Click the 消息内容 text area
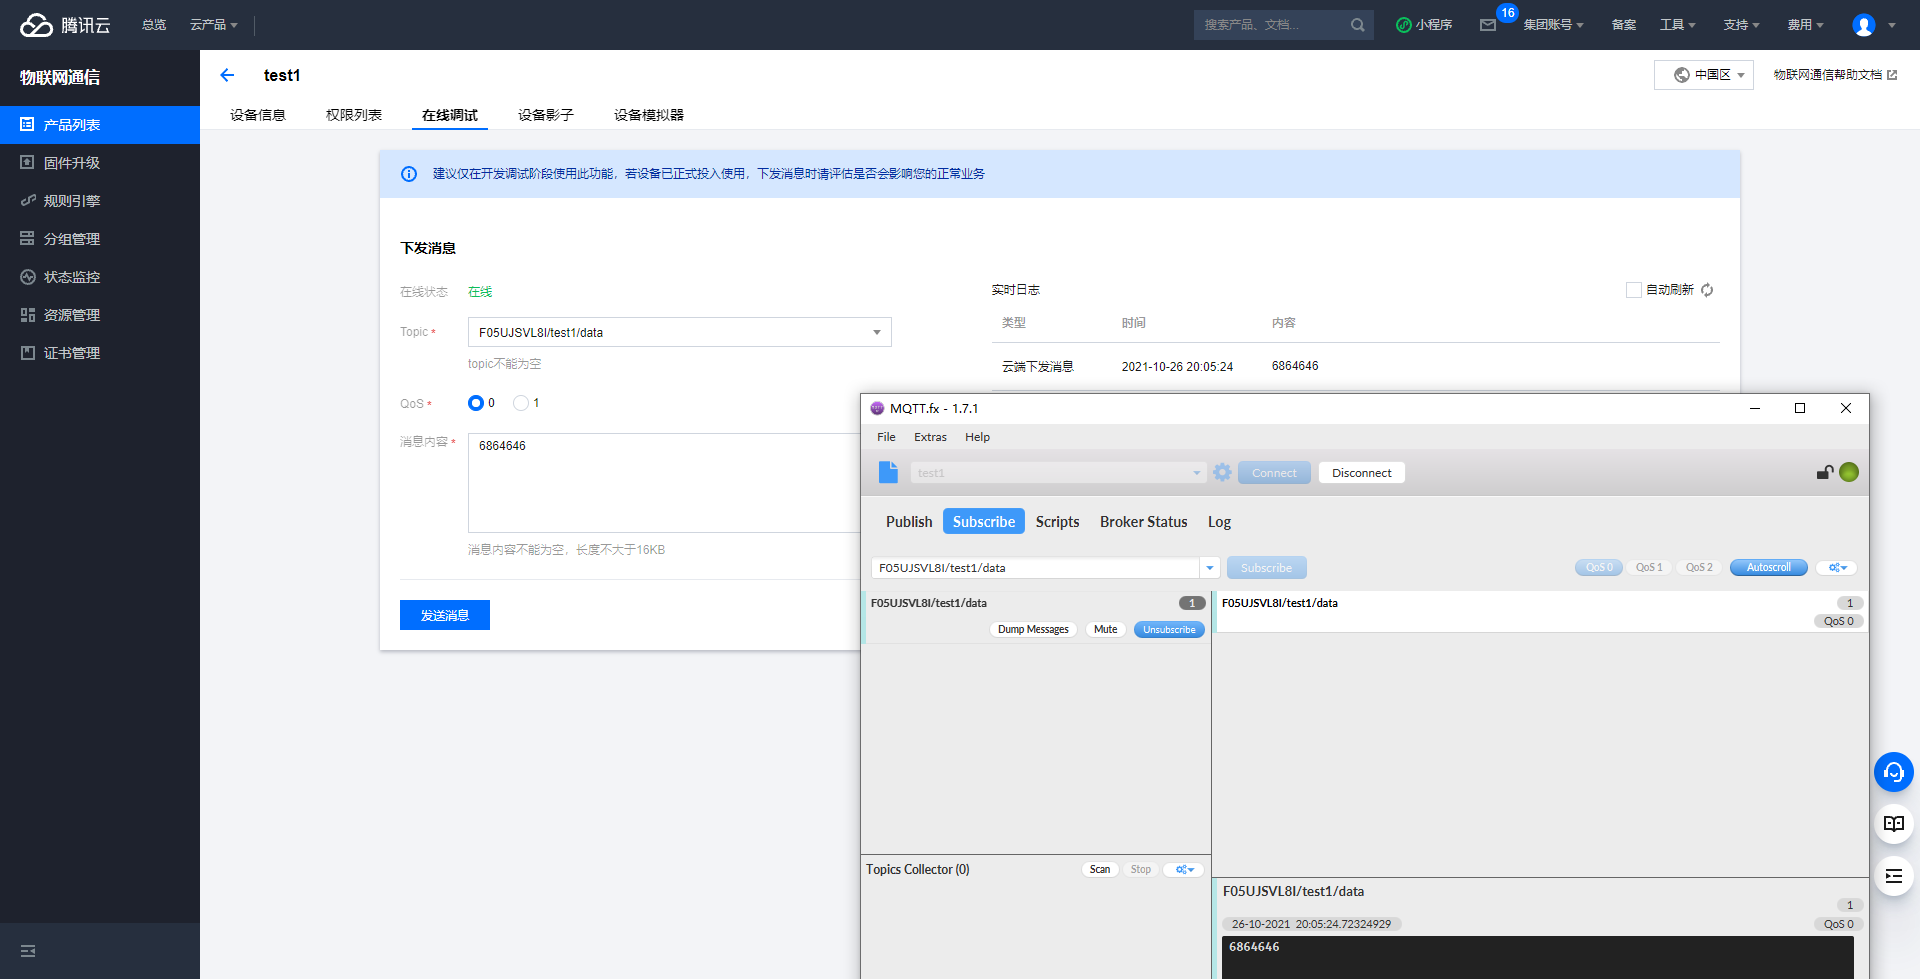The image size is (1920, 979). [x=665, y=483]
